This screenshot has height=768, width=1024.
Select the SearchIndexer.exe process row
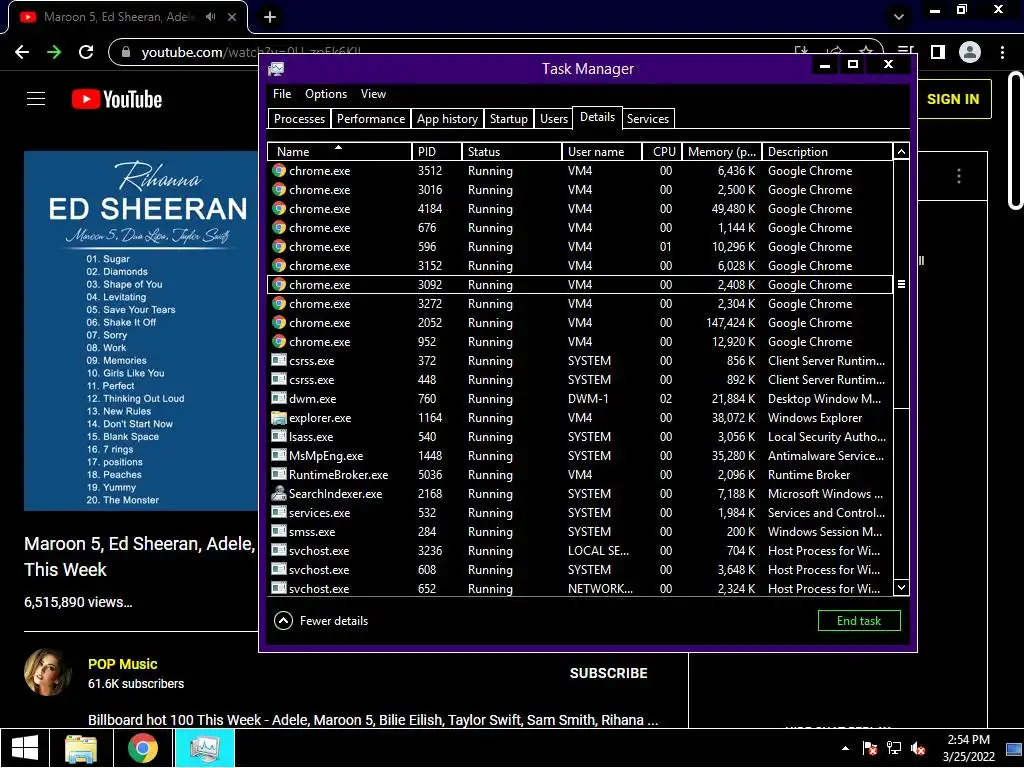580,494
